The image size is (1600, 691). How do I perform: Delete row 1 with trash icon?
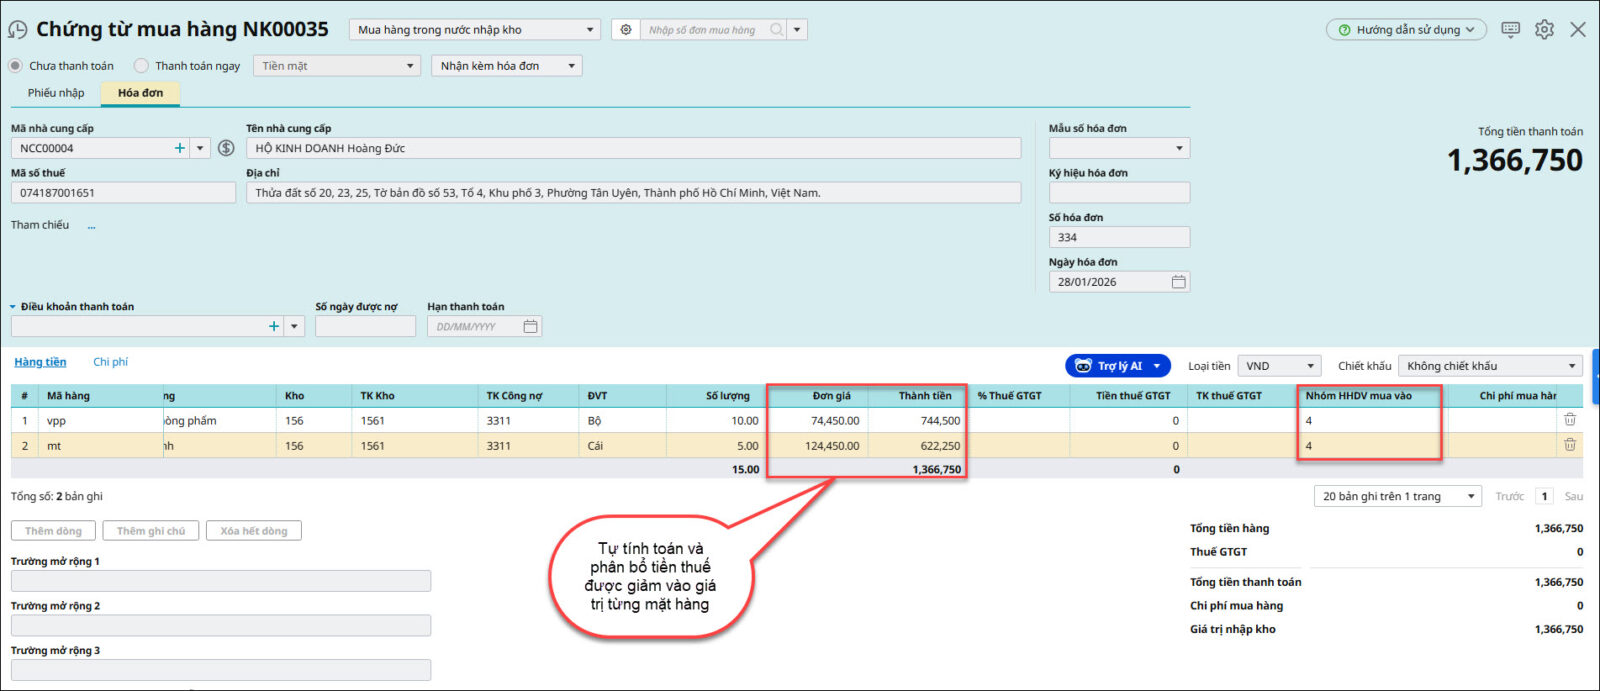pos(1569,420)
